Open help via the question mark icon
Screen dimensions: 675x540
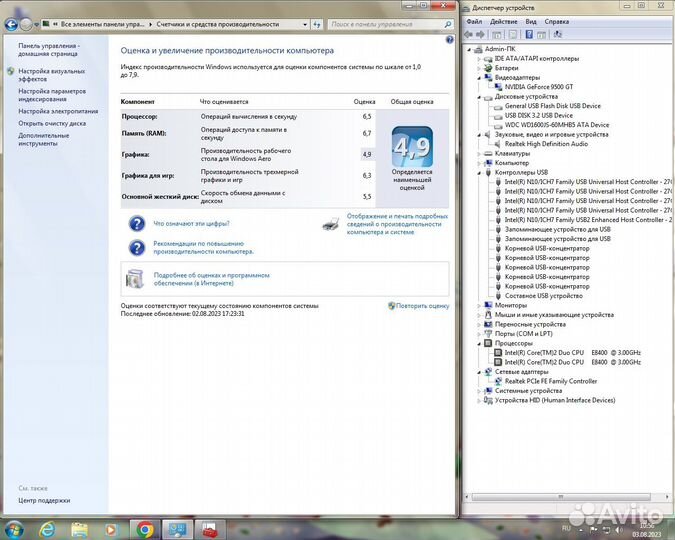pyautogui.click(x=450, y=40)
